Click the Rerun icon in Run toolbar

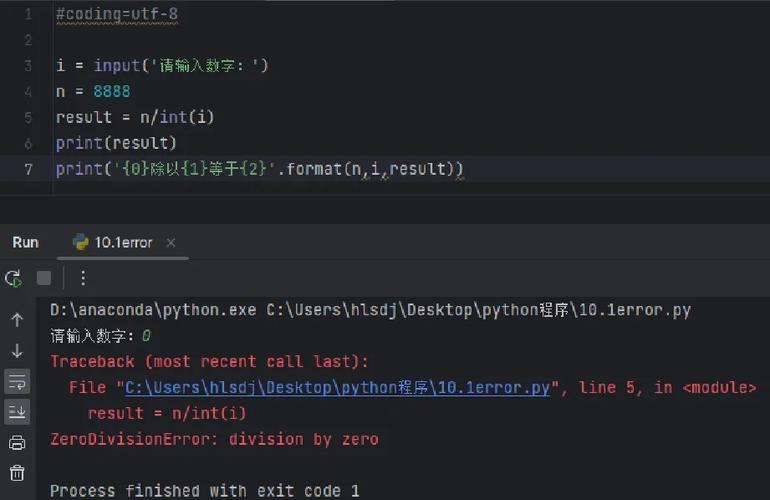click(13, 278)
